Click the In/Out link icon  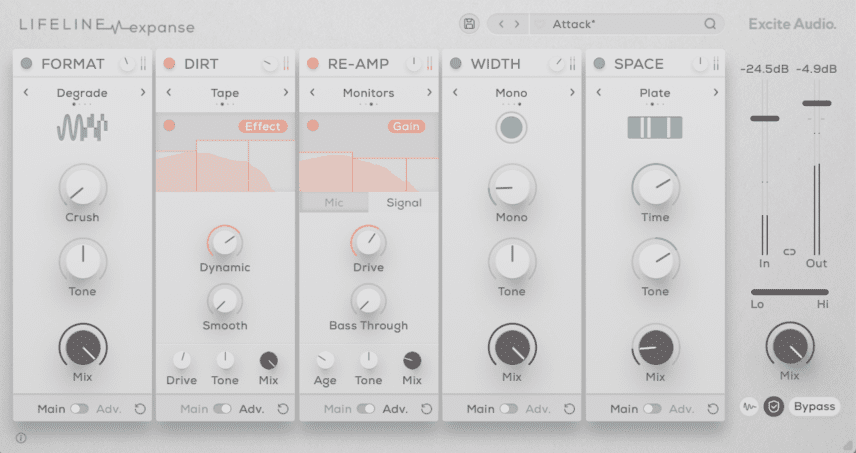click(x=790, y=252)
